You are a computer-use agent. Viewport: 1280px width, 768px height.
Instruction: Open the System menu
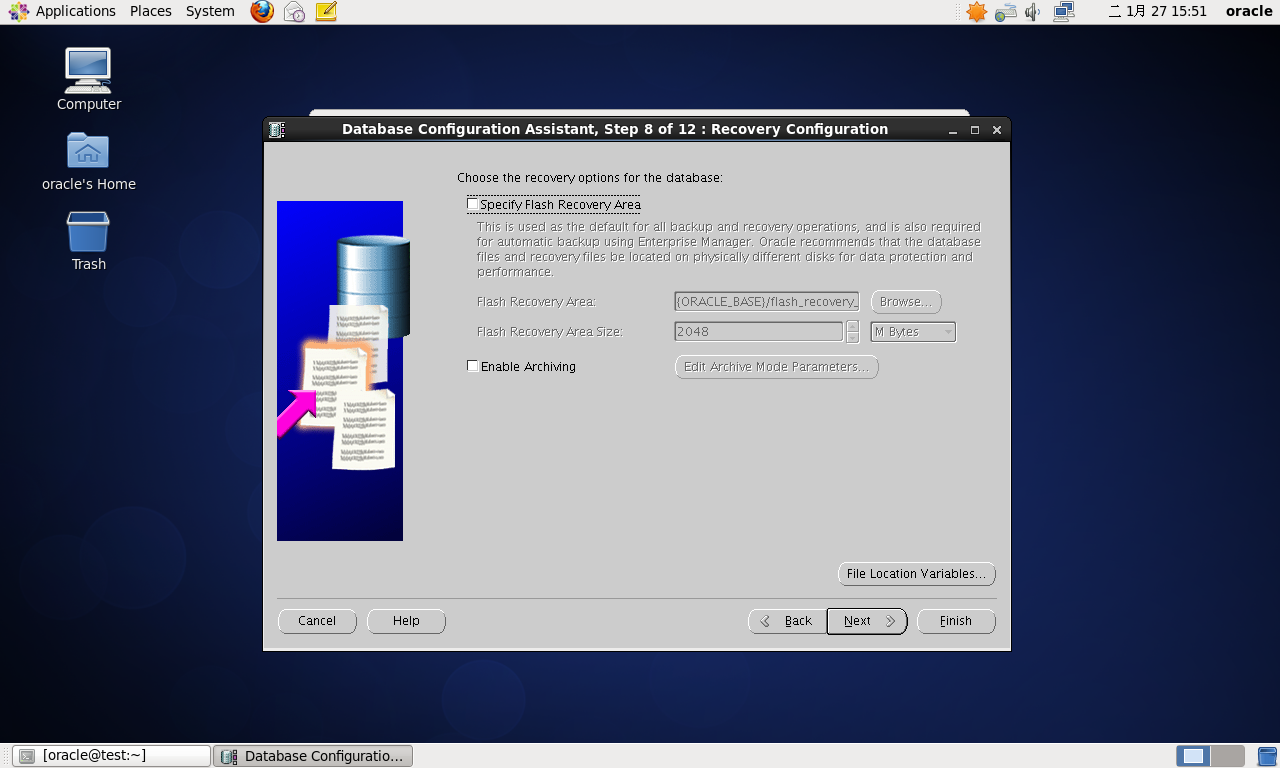[x=210, y=11]
